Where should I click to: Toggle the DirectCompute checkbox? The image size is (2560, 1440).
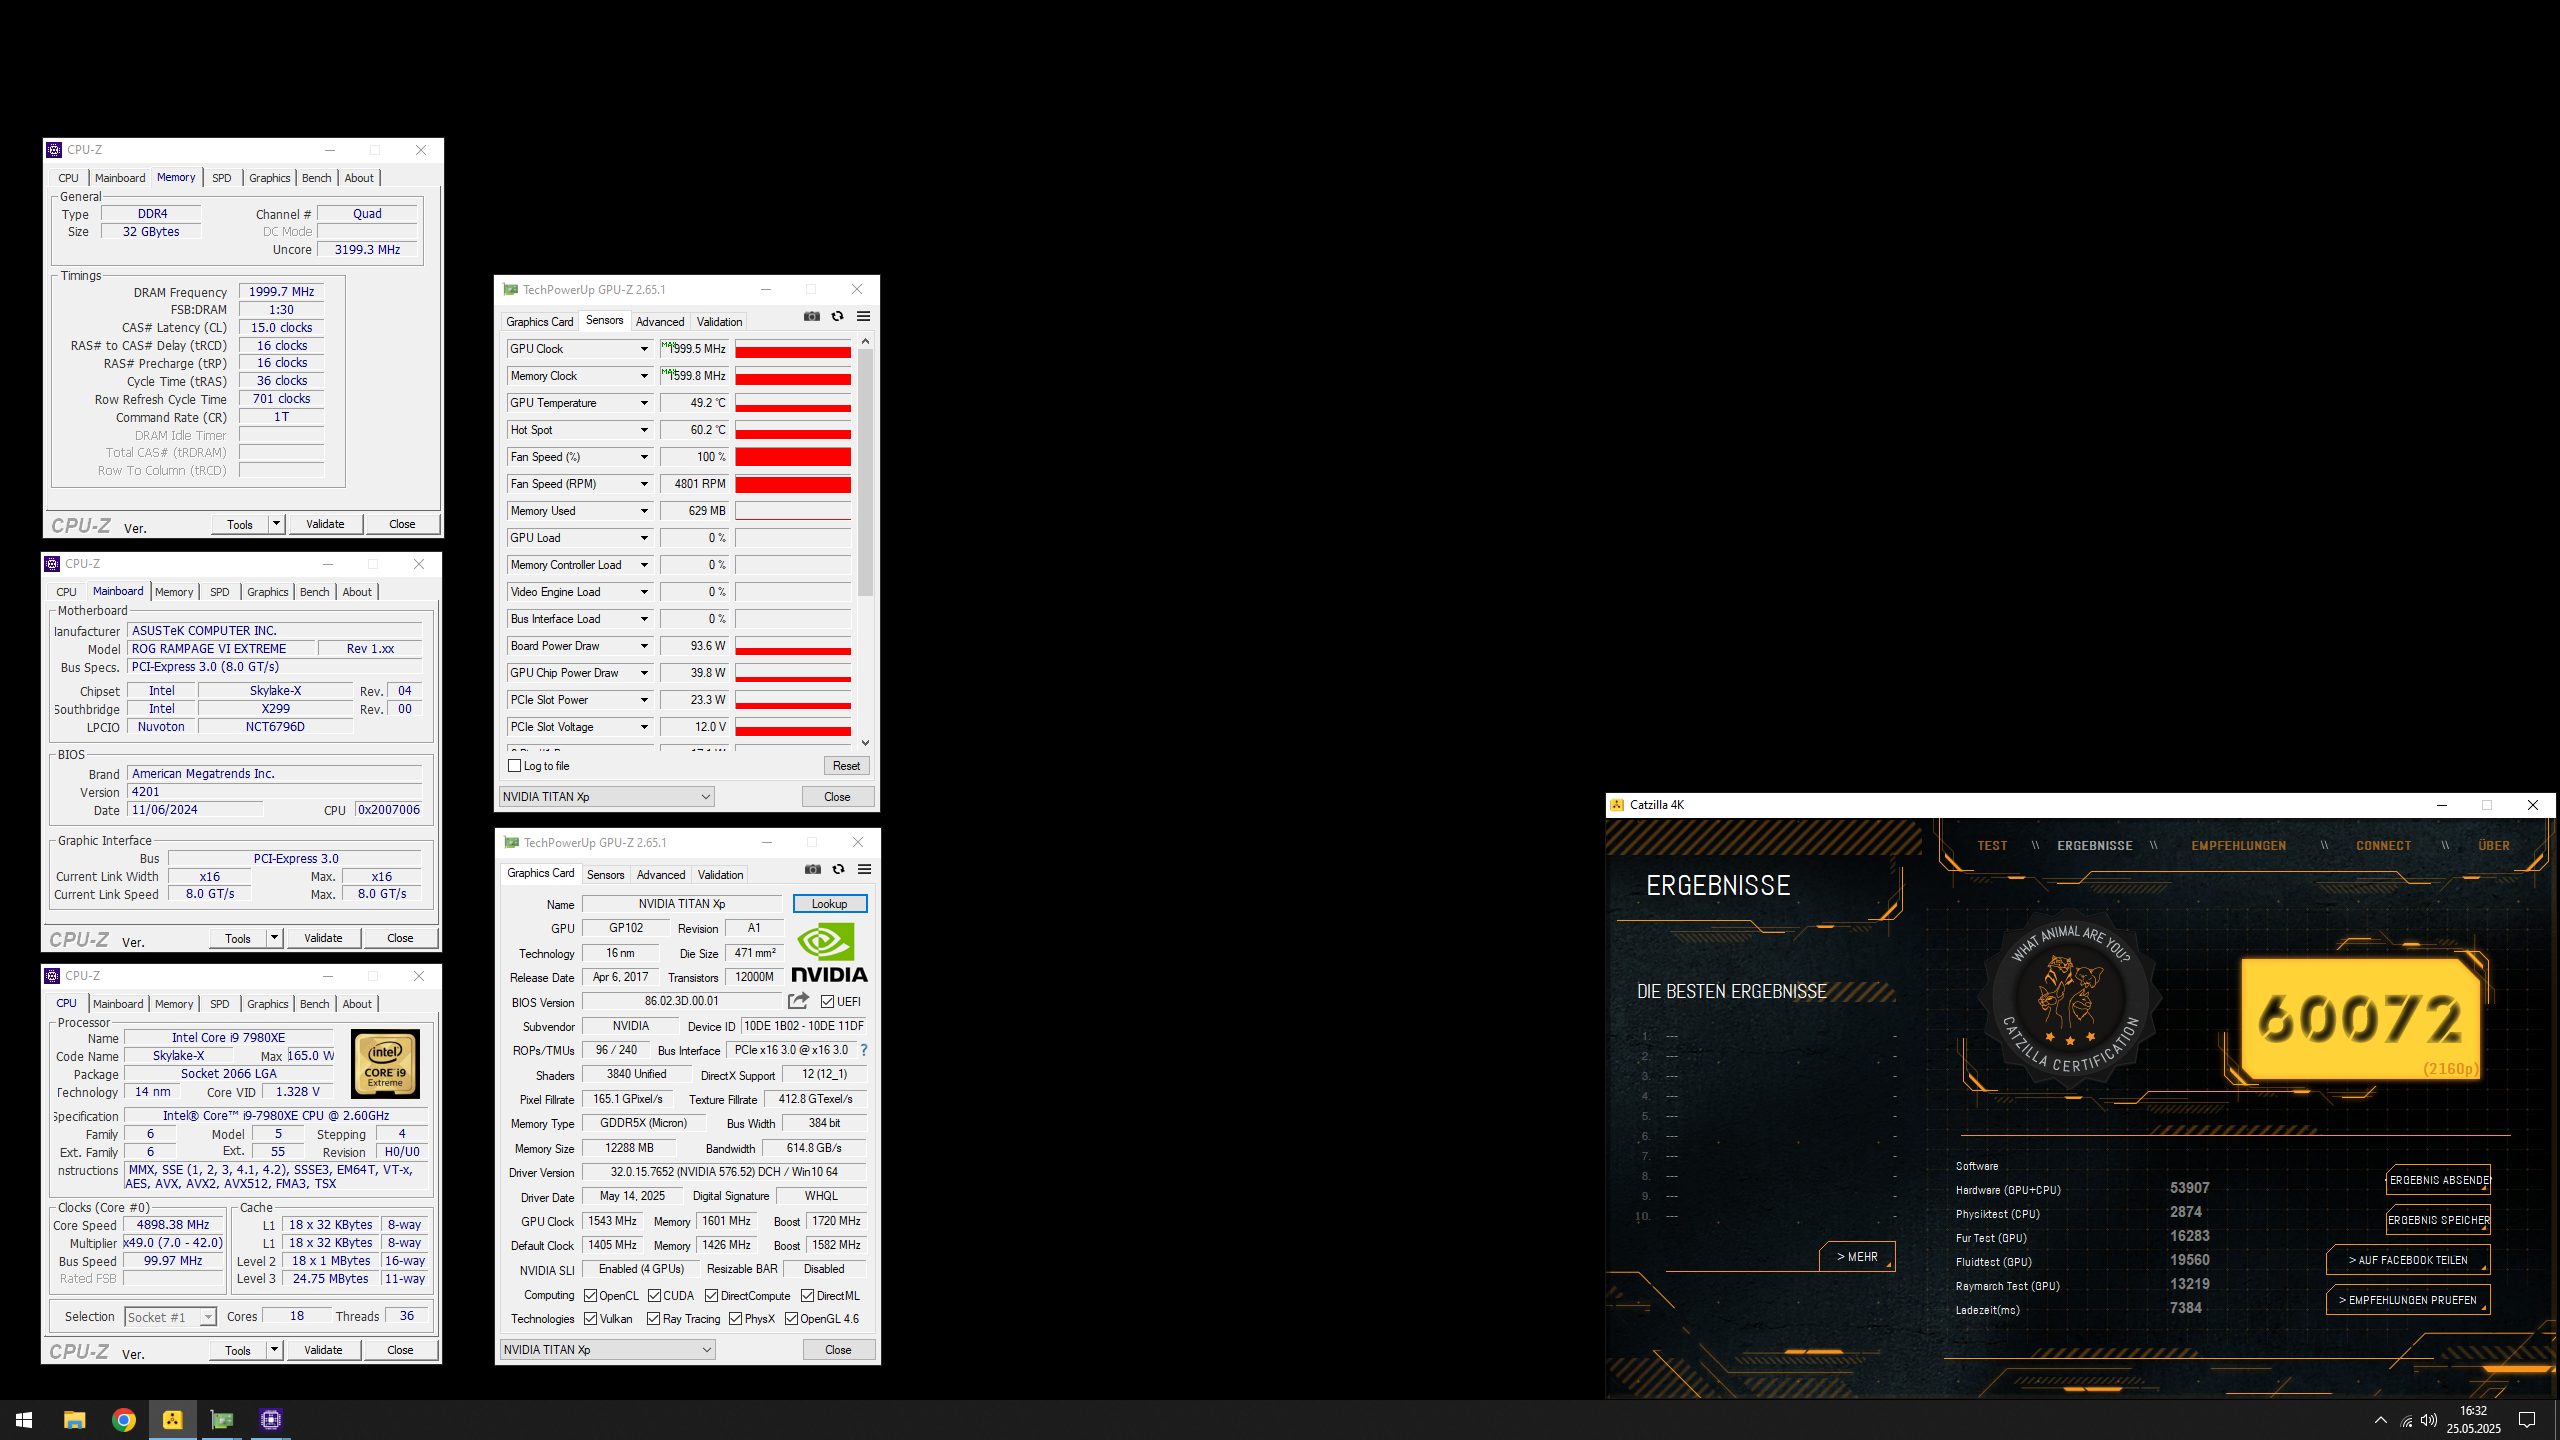point(712,1296)
